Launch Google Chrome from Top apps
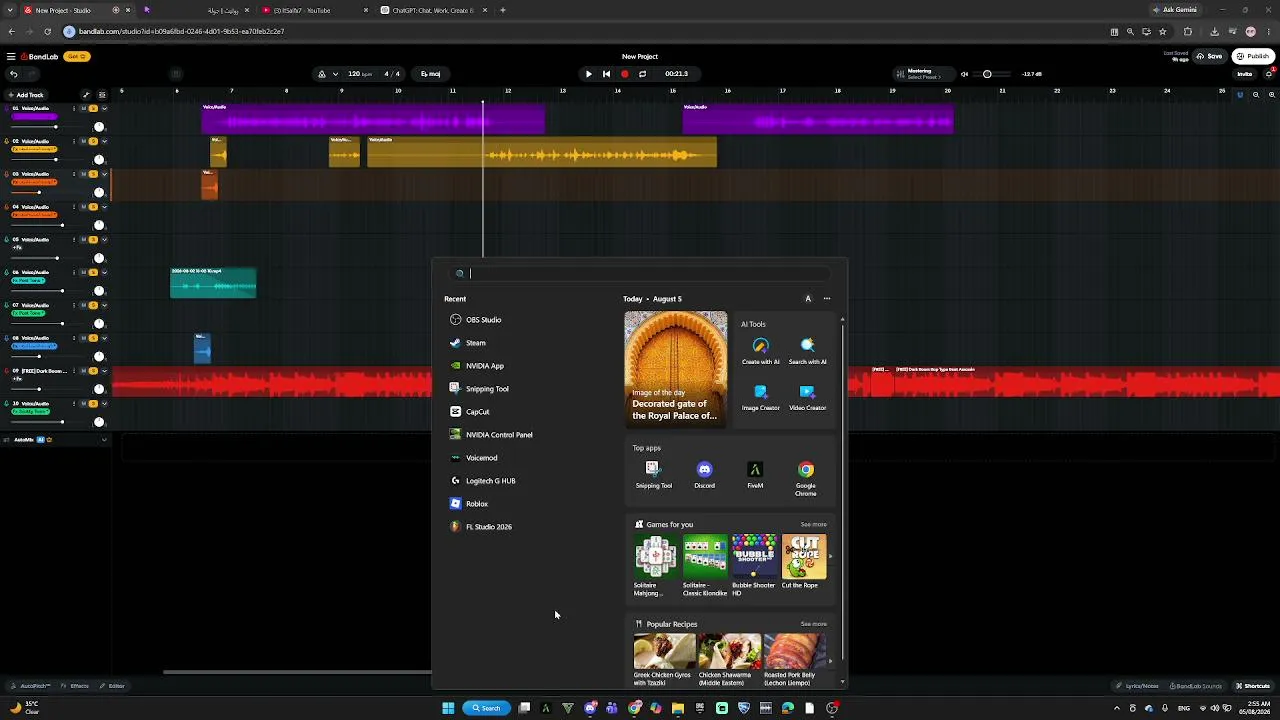Image resolution: width=1280 pixels, height=720 pixels. click(x=805, y=479)
